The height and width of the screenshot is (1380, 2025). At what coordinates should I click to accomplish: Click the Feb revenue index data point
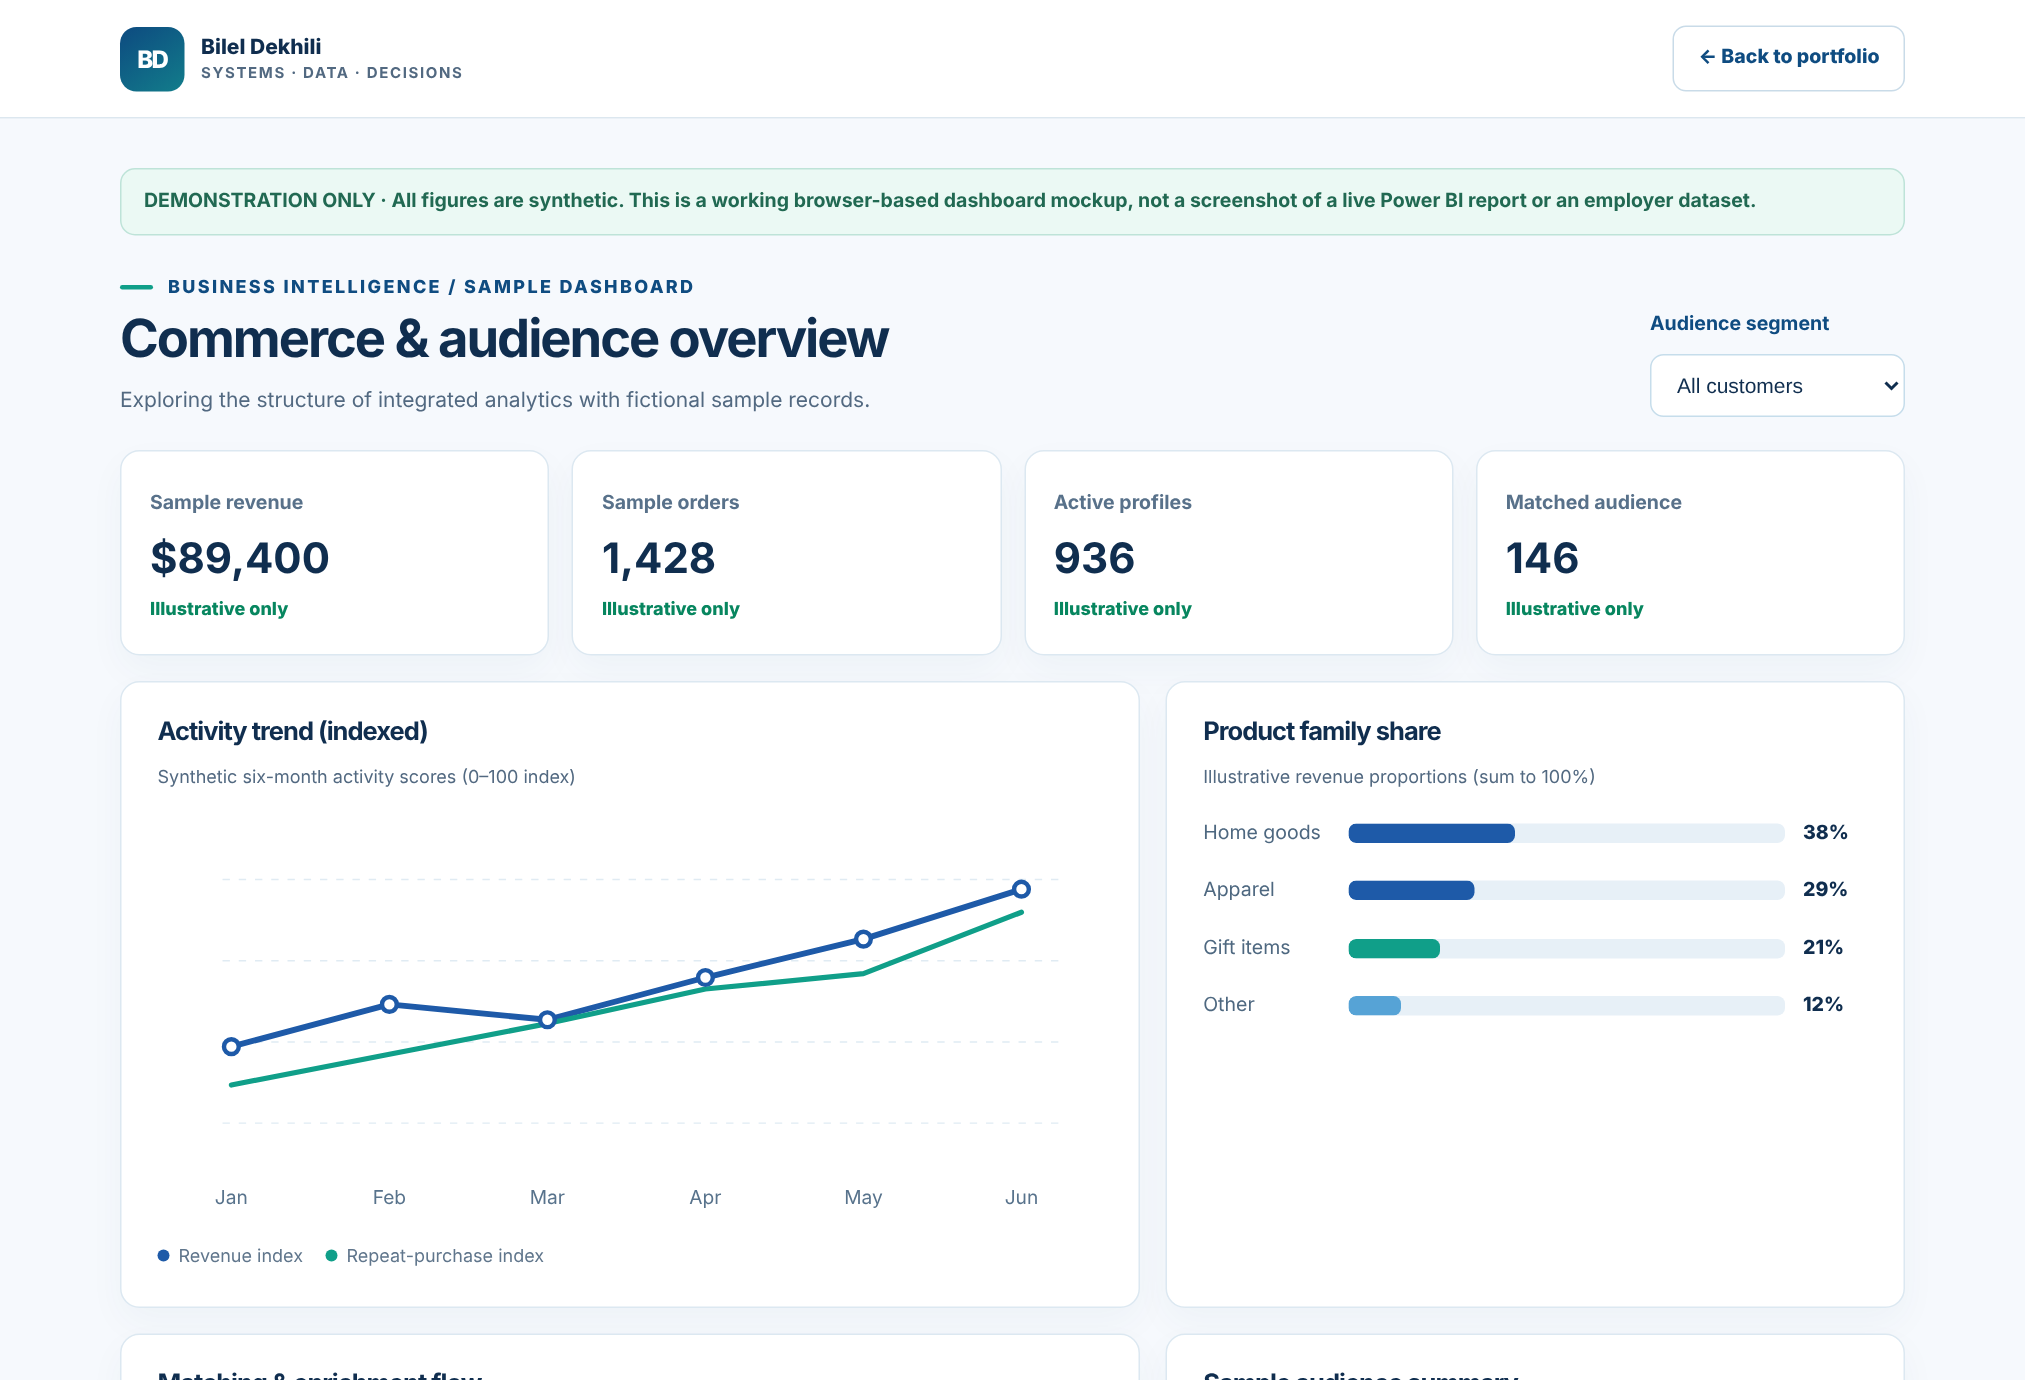pyautogui.click(x=389, y=1004)
